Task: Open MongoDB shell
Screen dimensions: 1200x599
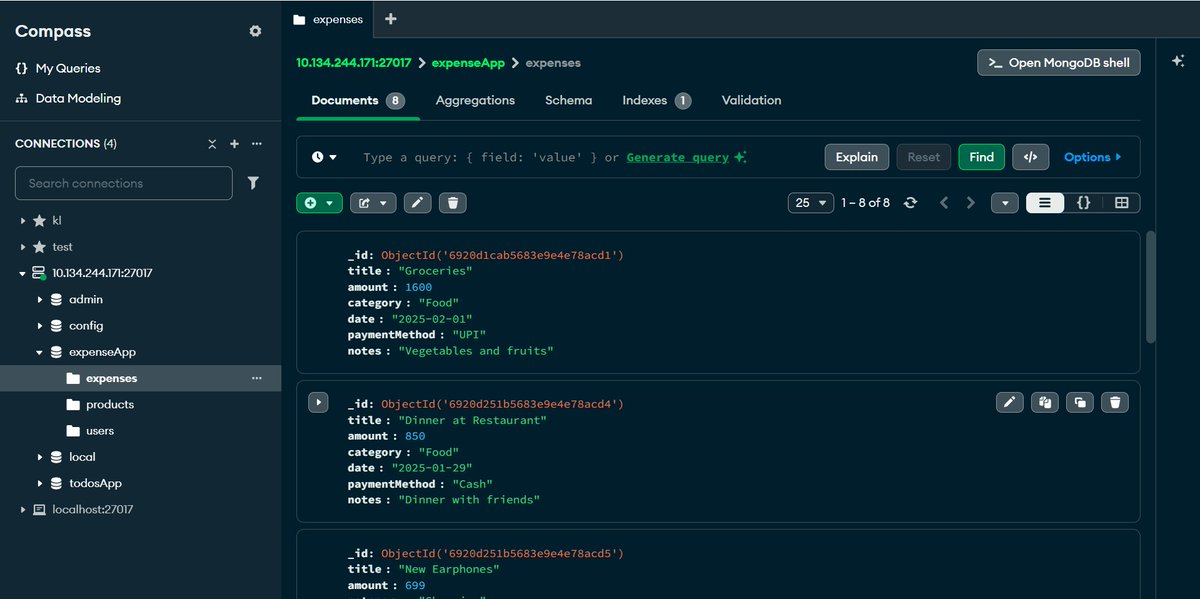Action: 1059,62
